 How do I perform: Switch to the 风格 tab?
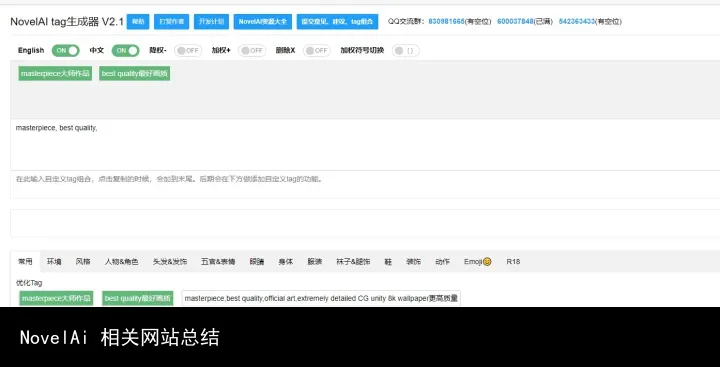tap(83, 262)
